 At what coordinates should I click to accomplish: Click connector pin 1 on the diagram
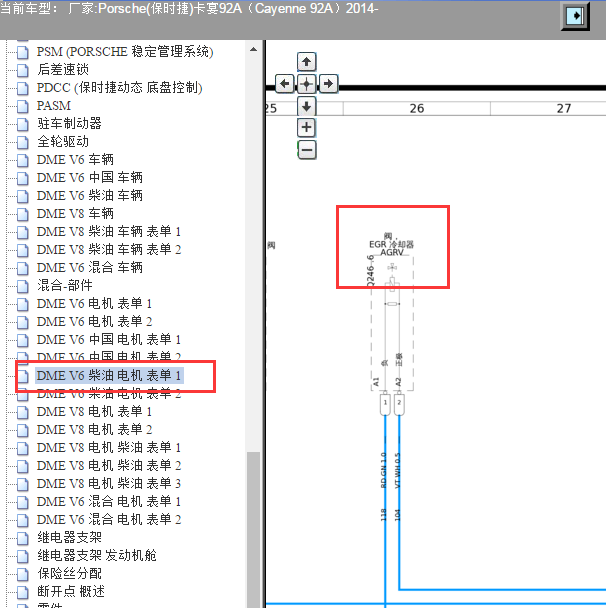click(x=385, y=404)
